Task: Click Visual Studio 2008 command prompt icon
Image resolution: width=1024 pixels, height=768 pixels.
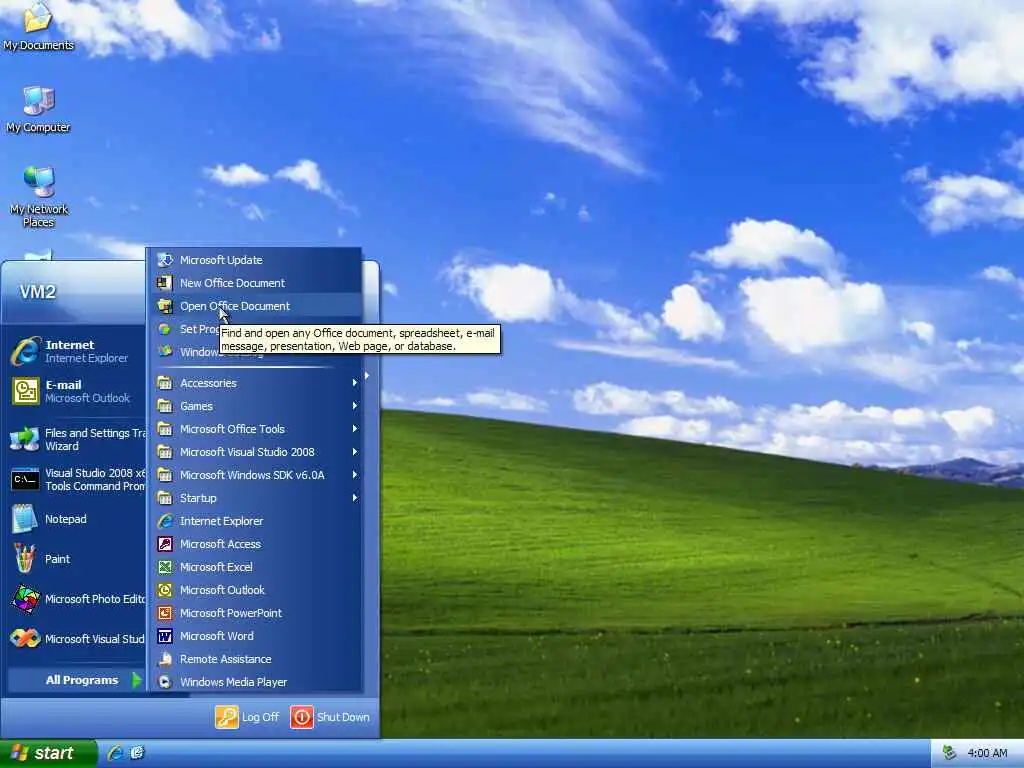Action: point(25,479)
